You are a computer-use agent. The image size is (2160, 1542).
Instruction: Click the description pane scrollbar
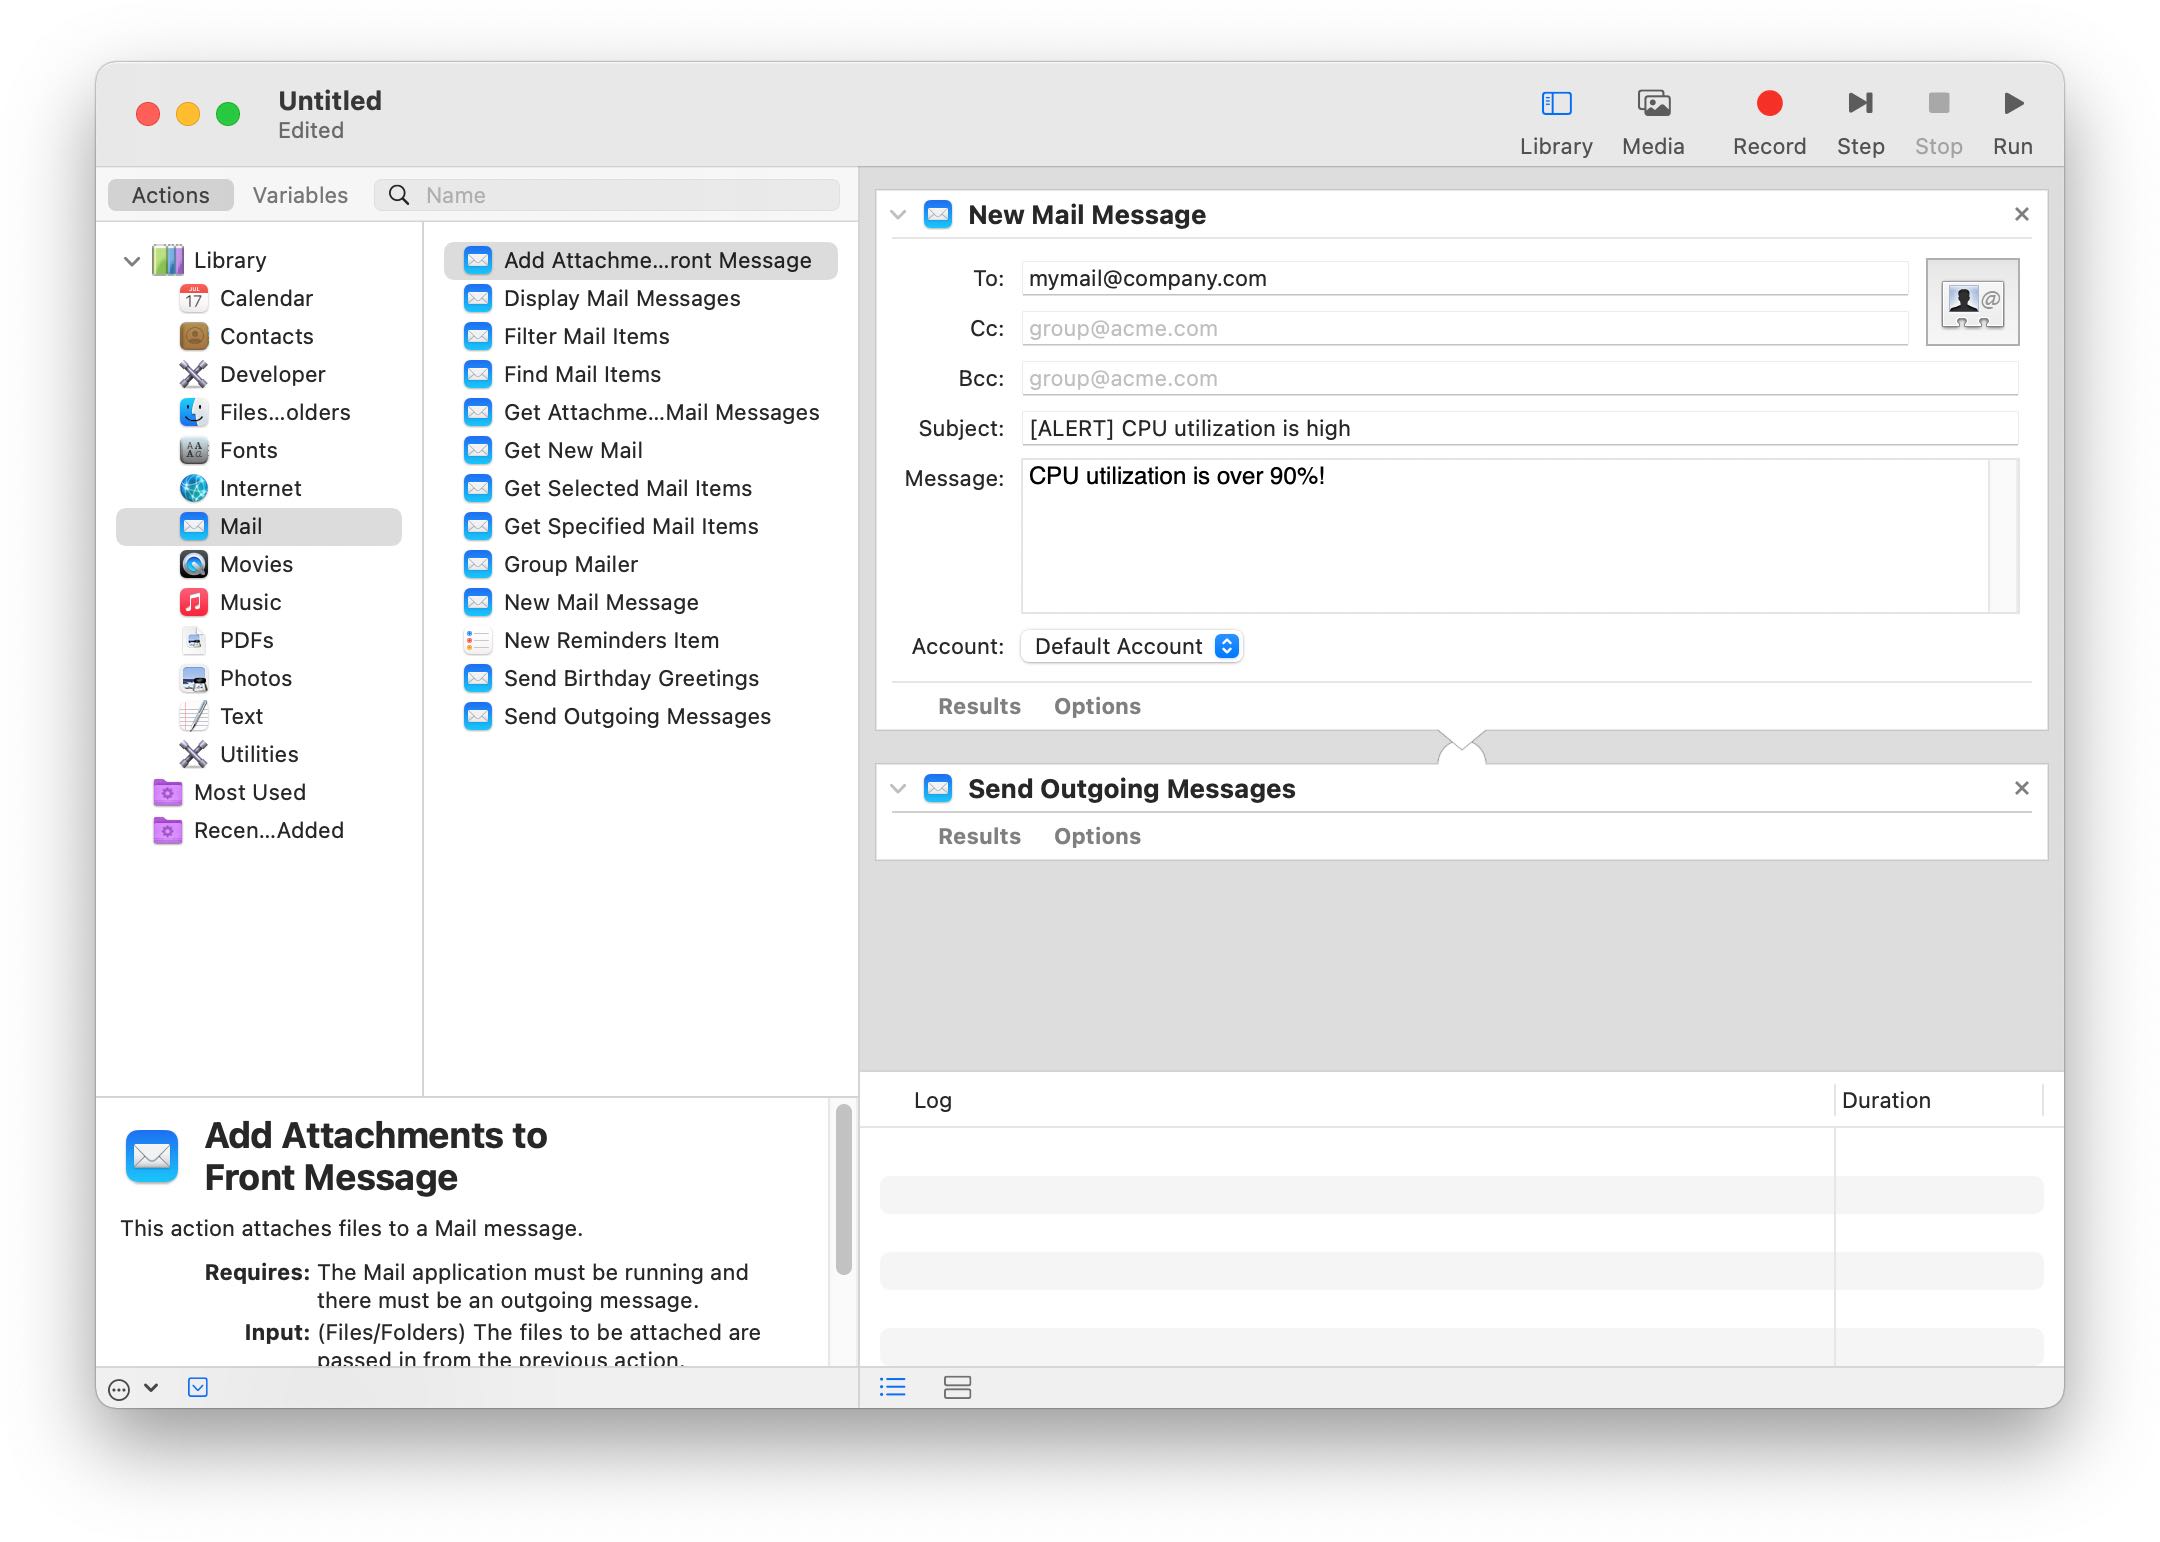click(843, 1189)
